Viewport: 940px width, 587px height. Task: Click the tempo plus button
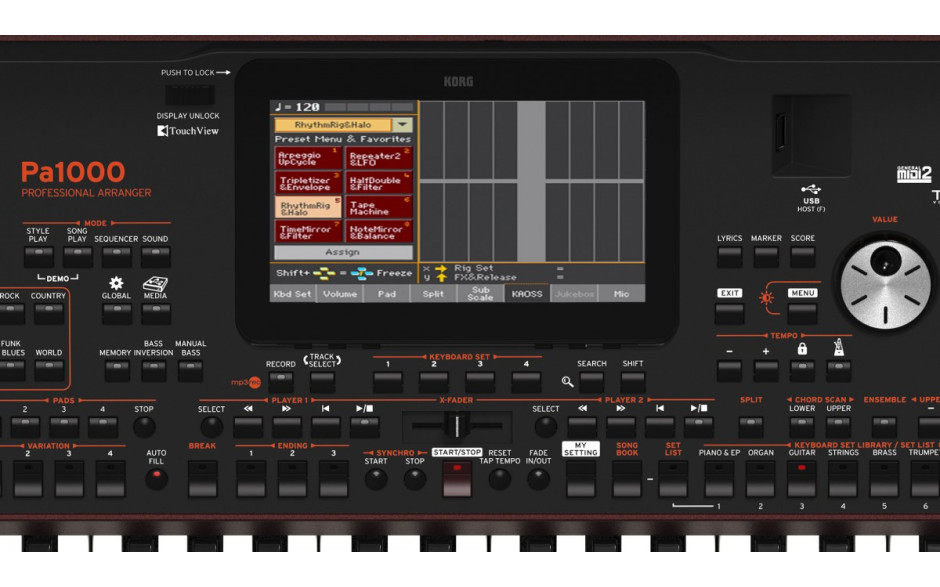pos(766,371)
